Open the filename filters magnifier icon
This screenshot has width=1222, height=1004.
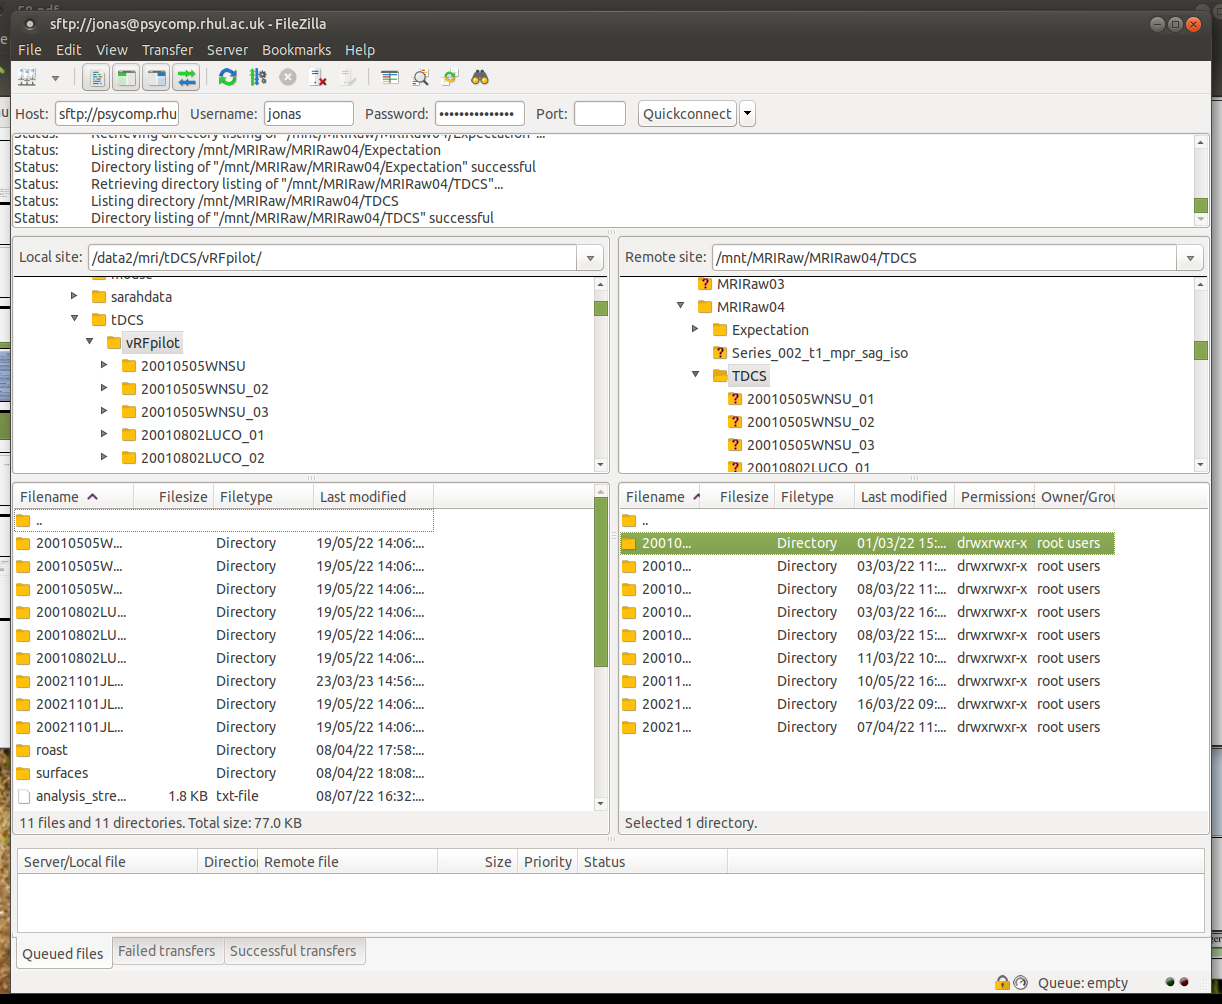coord(421,77)
